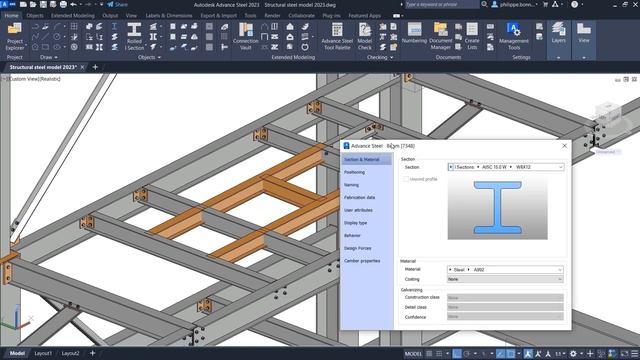Click the ViewCube in the drawing area
The height and width of the screenshot is (360, 640).
[x=608, y=114]
